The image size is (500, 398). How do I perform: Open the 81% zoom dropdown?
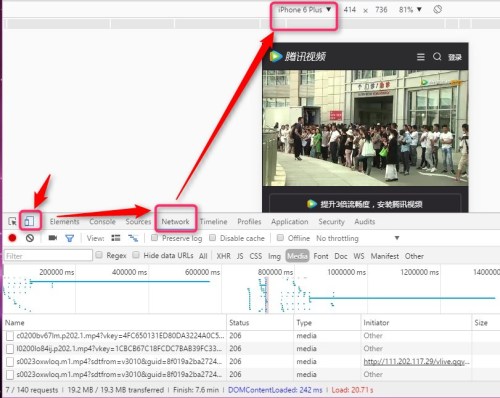tap(410, 10)
